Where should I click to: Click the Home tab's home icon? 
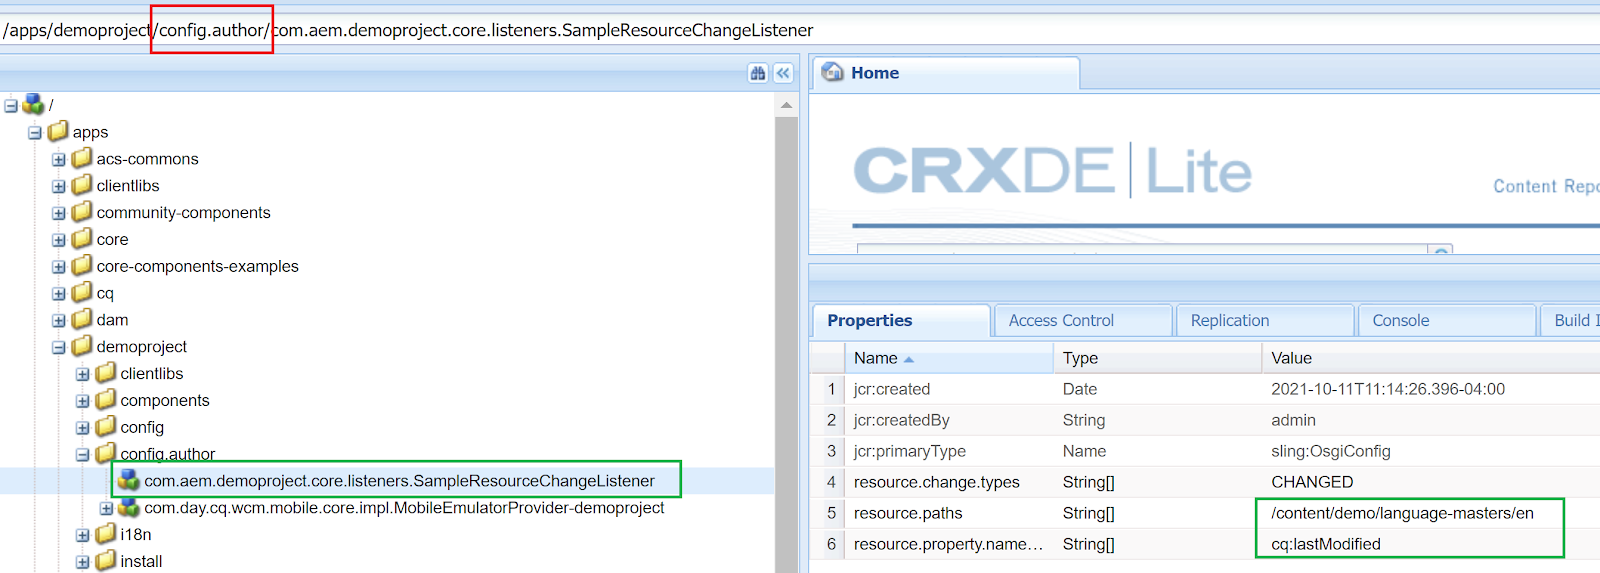[832, 72]
